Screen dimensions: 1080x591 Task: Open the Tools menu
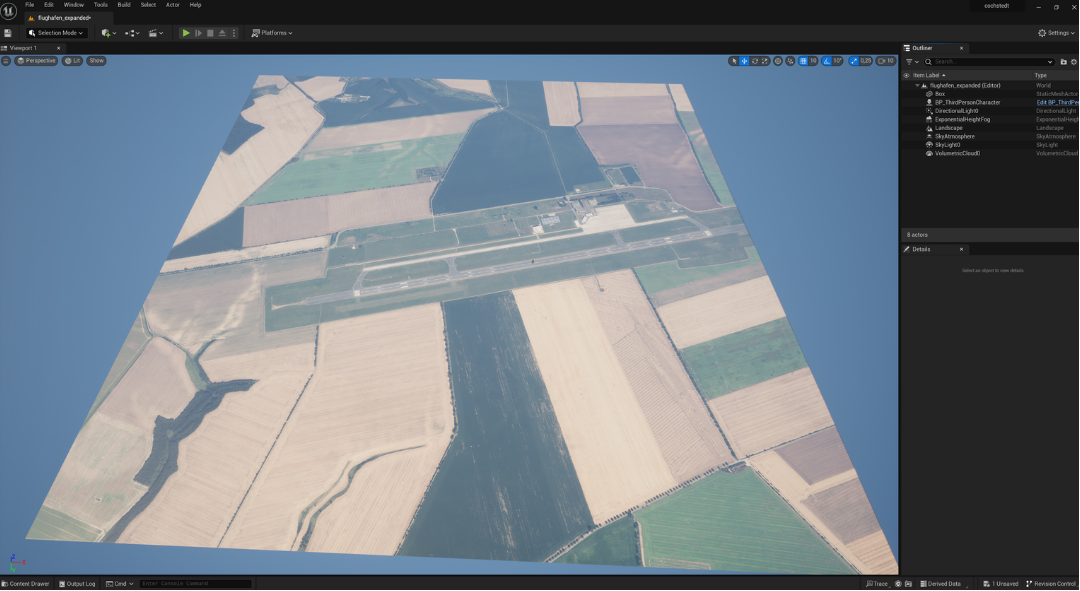101,5
